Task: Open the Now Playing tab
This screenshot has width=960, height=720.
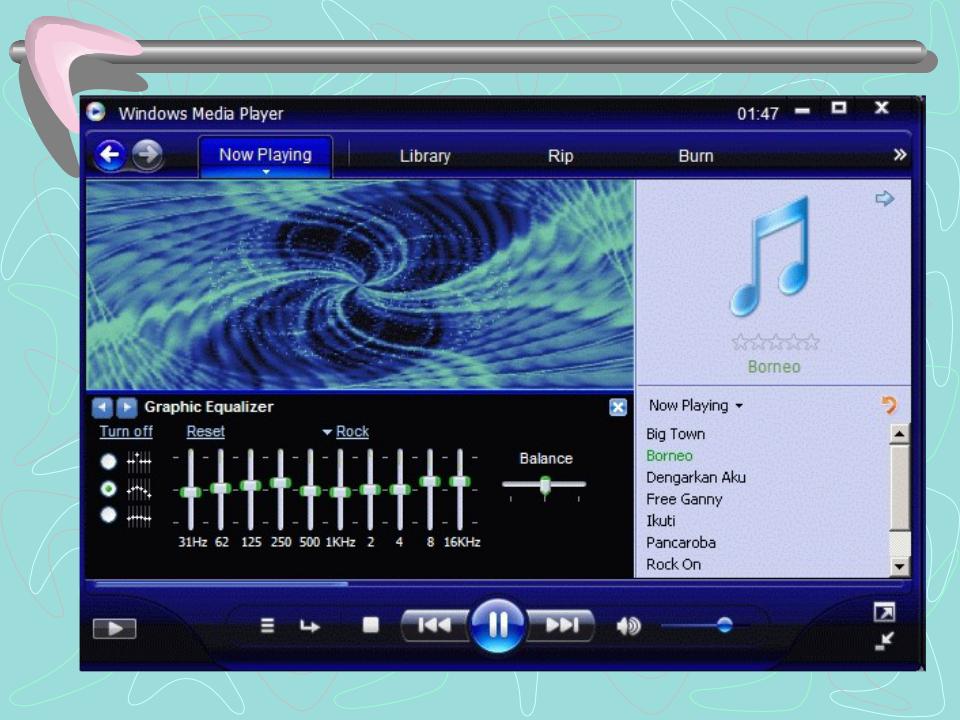Action: [x=265, y=155]
